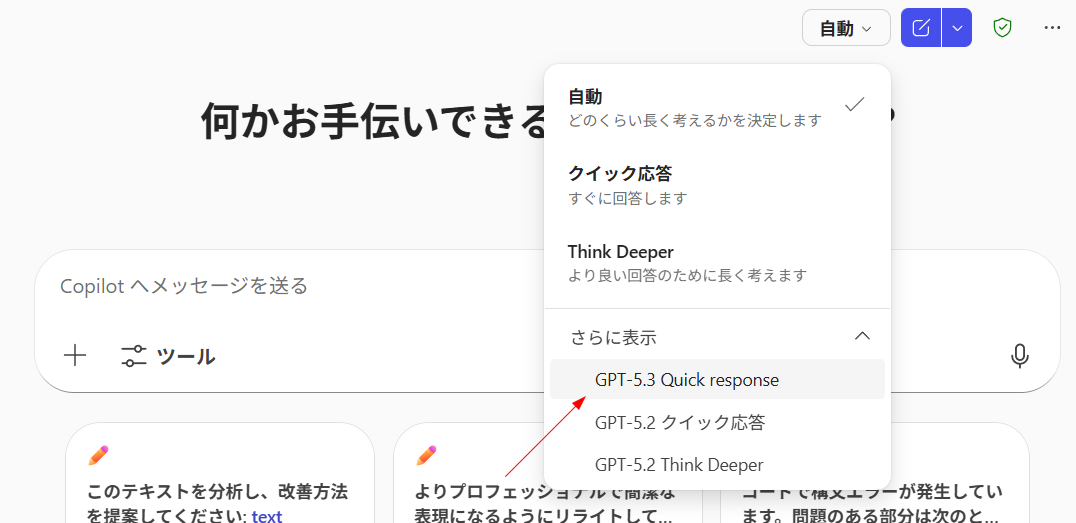Click pencil icon on first suggestion card
The height and width of the screenshot is (523, 1076).
tap(98, 456)
